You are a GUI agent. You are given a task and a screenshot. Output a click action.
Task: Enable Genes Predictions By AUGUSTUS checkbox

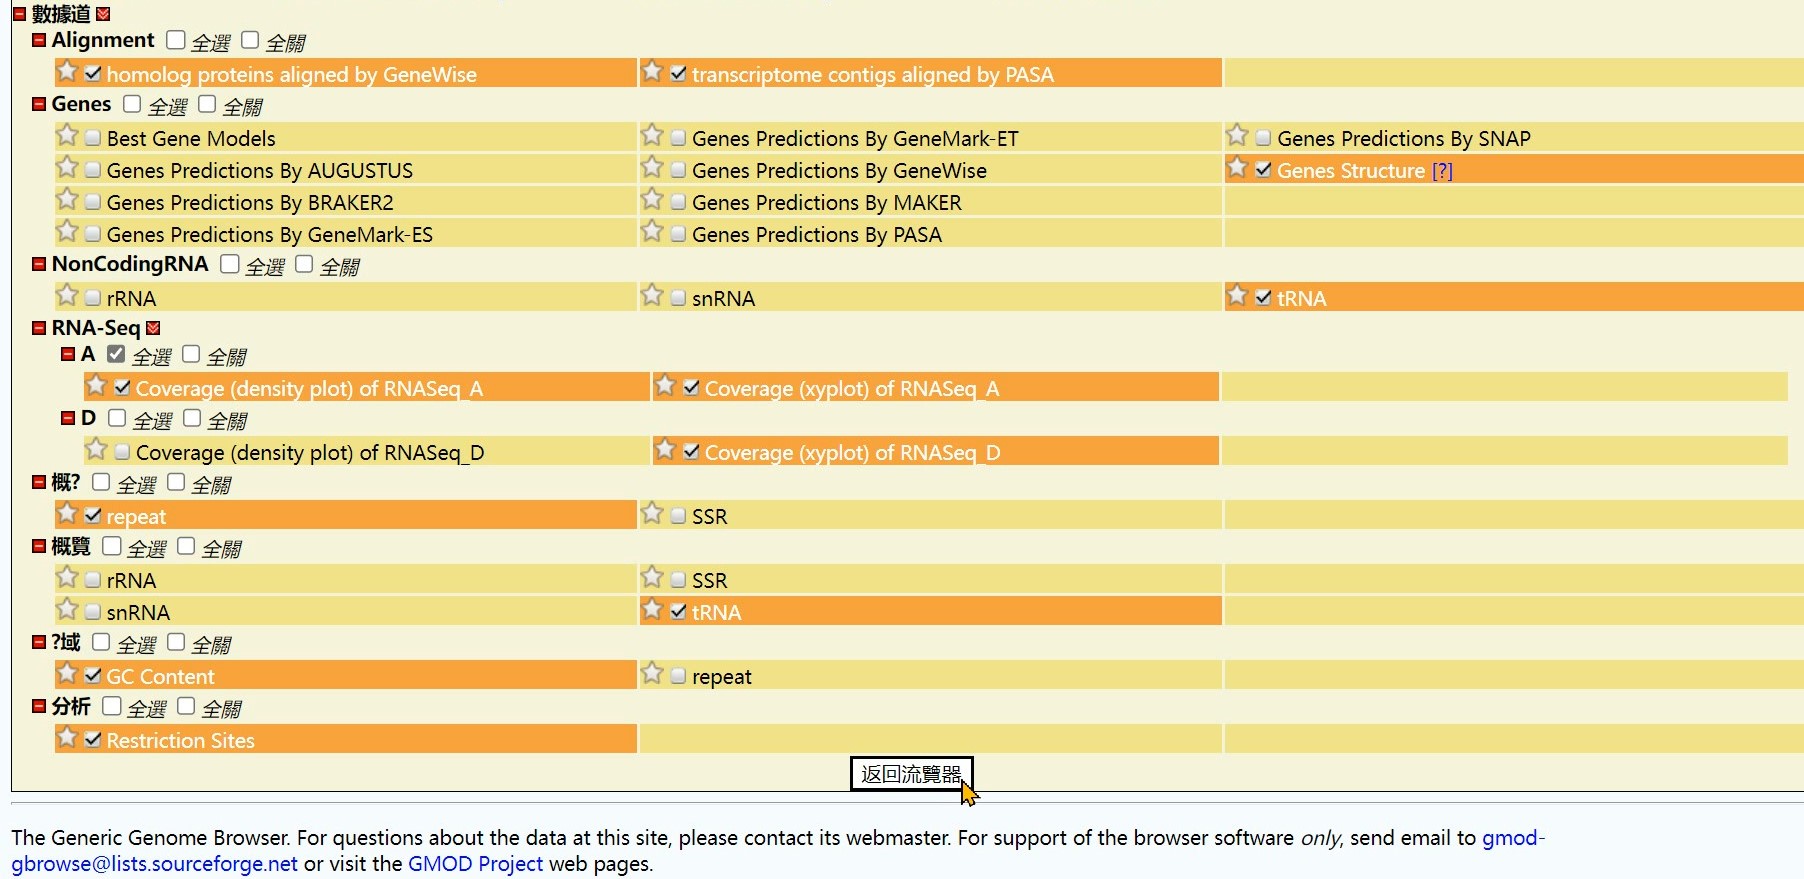coord(93,171)
